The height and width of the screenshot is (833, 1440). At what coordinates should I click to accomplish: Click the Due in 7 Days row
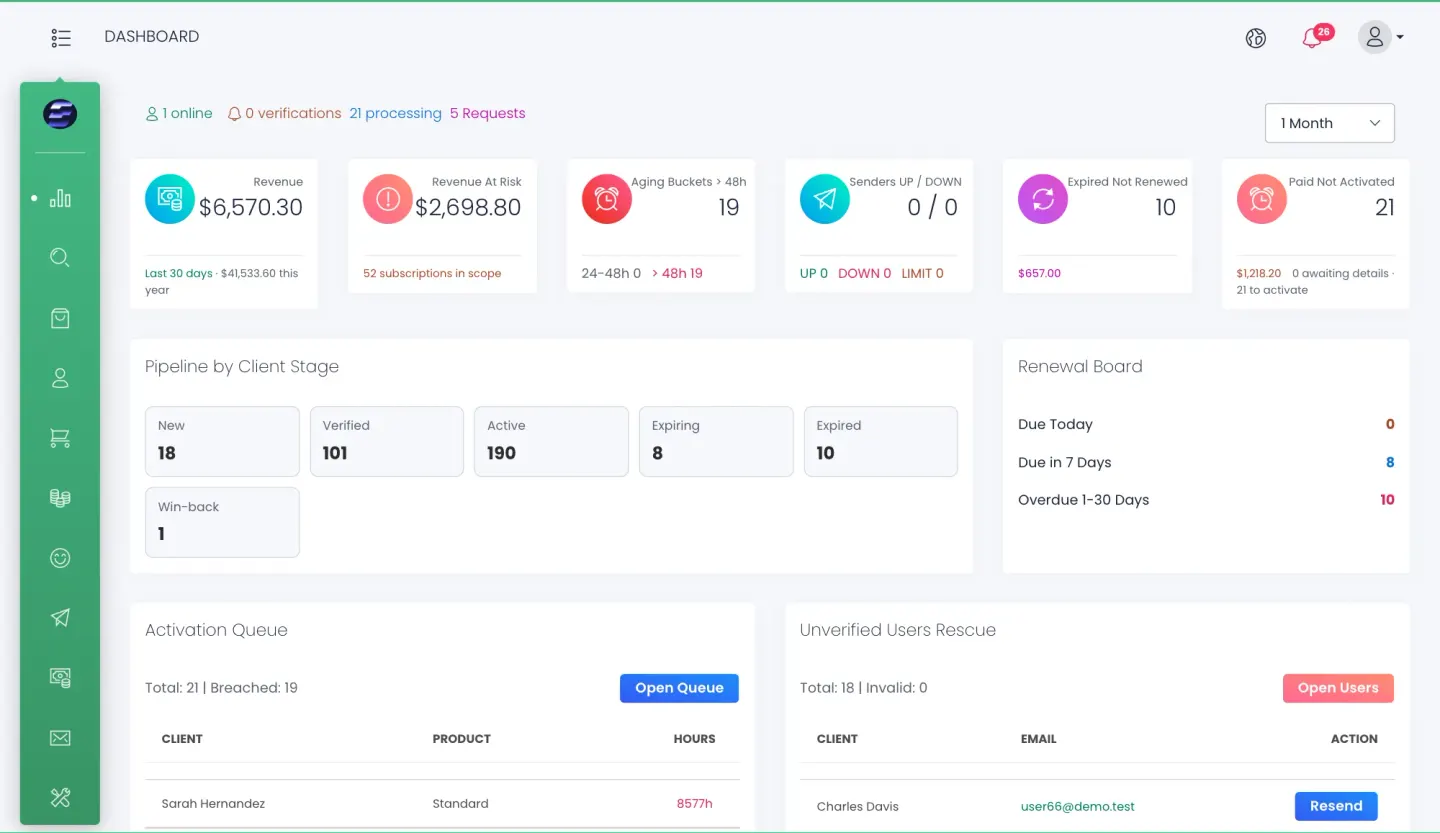pyautogui.click(x=1206, y=462)
